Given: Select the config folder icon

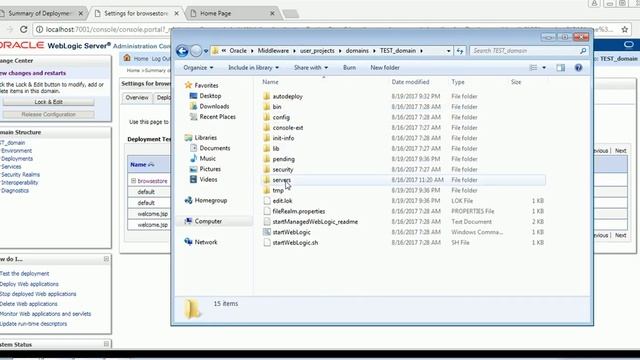Looking at the screenshot, I should [267, 117].
